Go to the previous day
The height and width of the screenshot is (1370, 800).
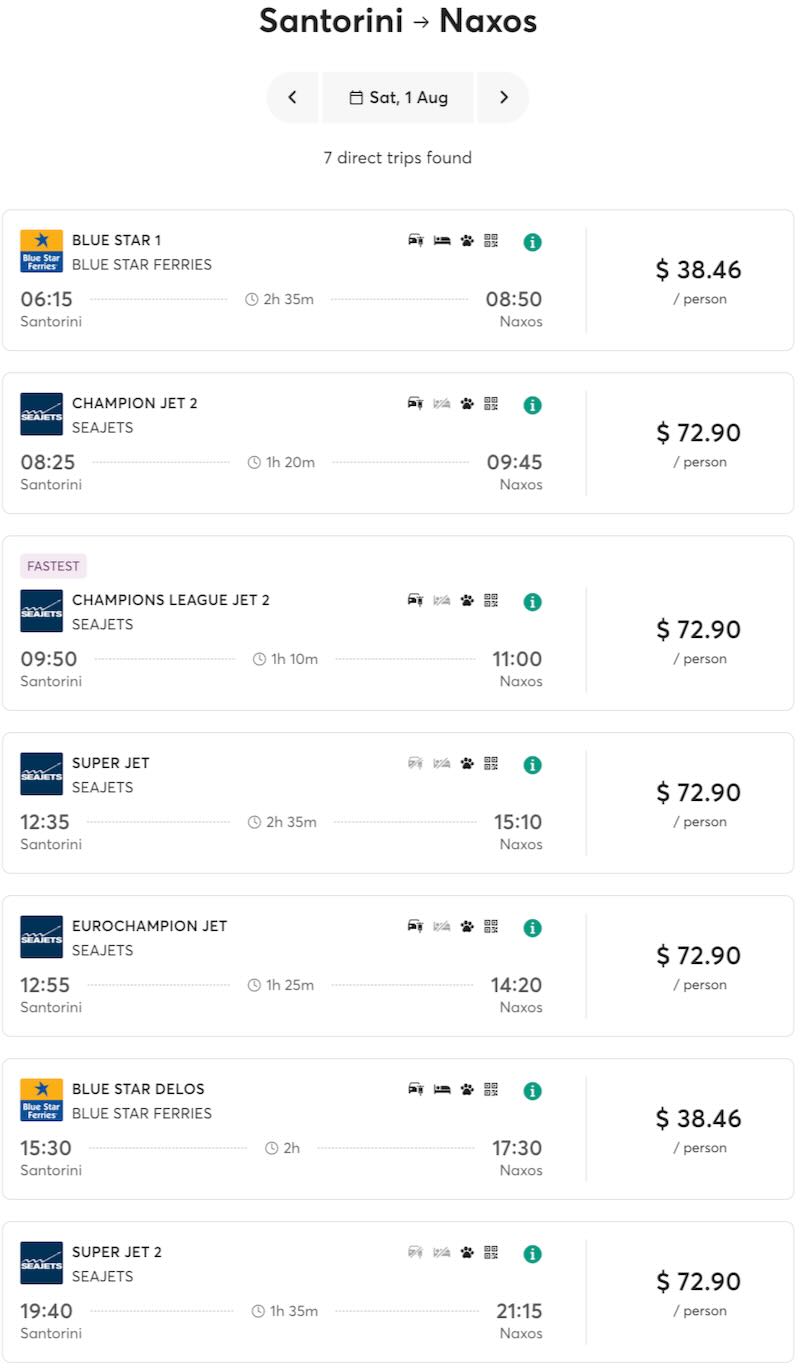coord(292,97)
